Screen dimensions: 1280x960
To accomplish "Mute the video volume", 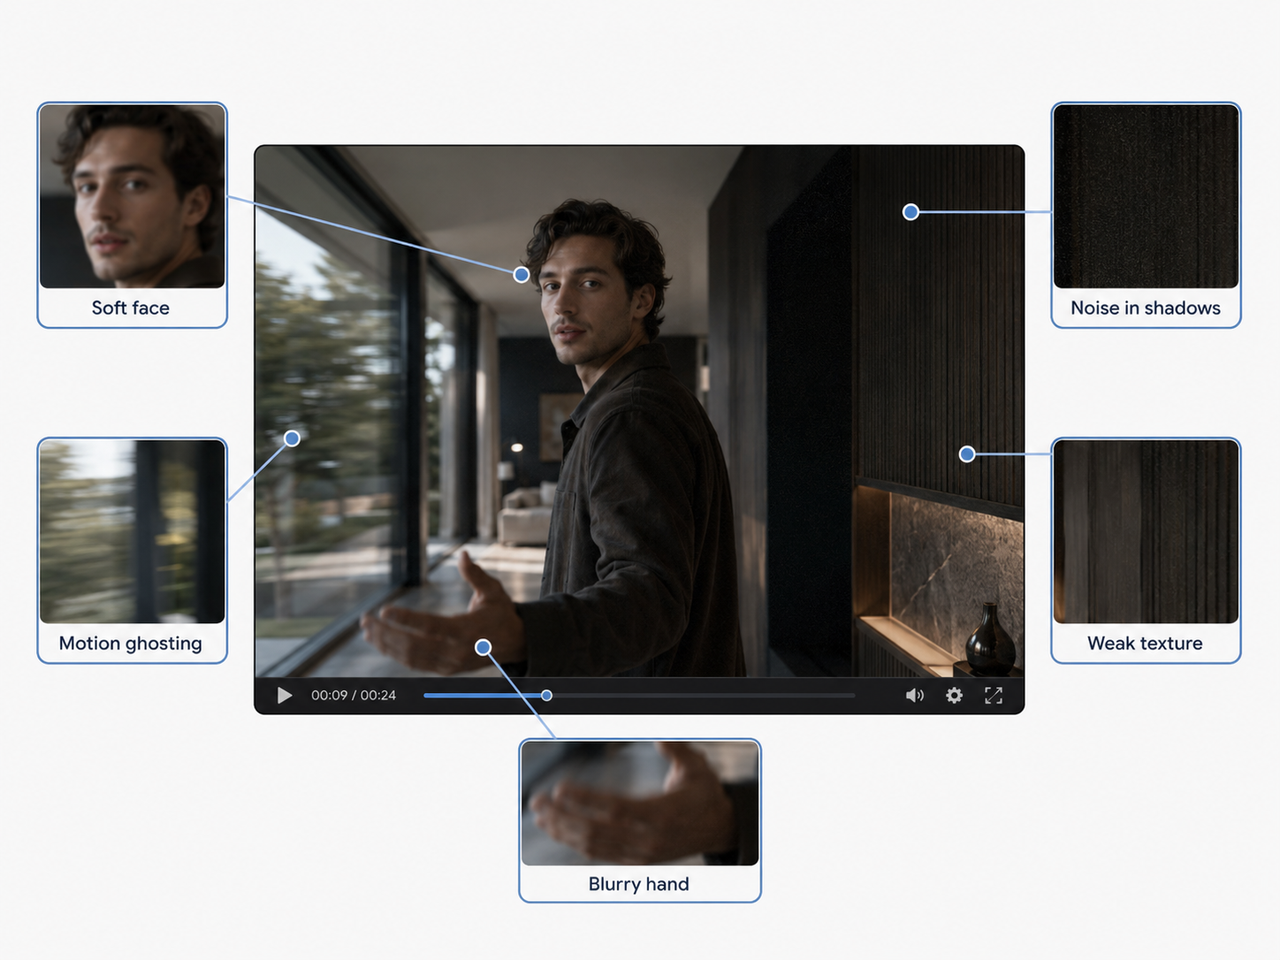I will click(915, 695).
